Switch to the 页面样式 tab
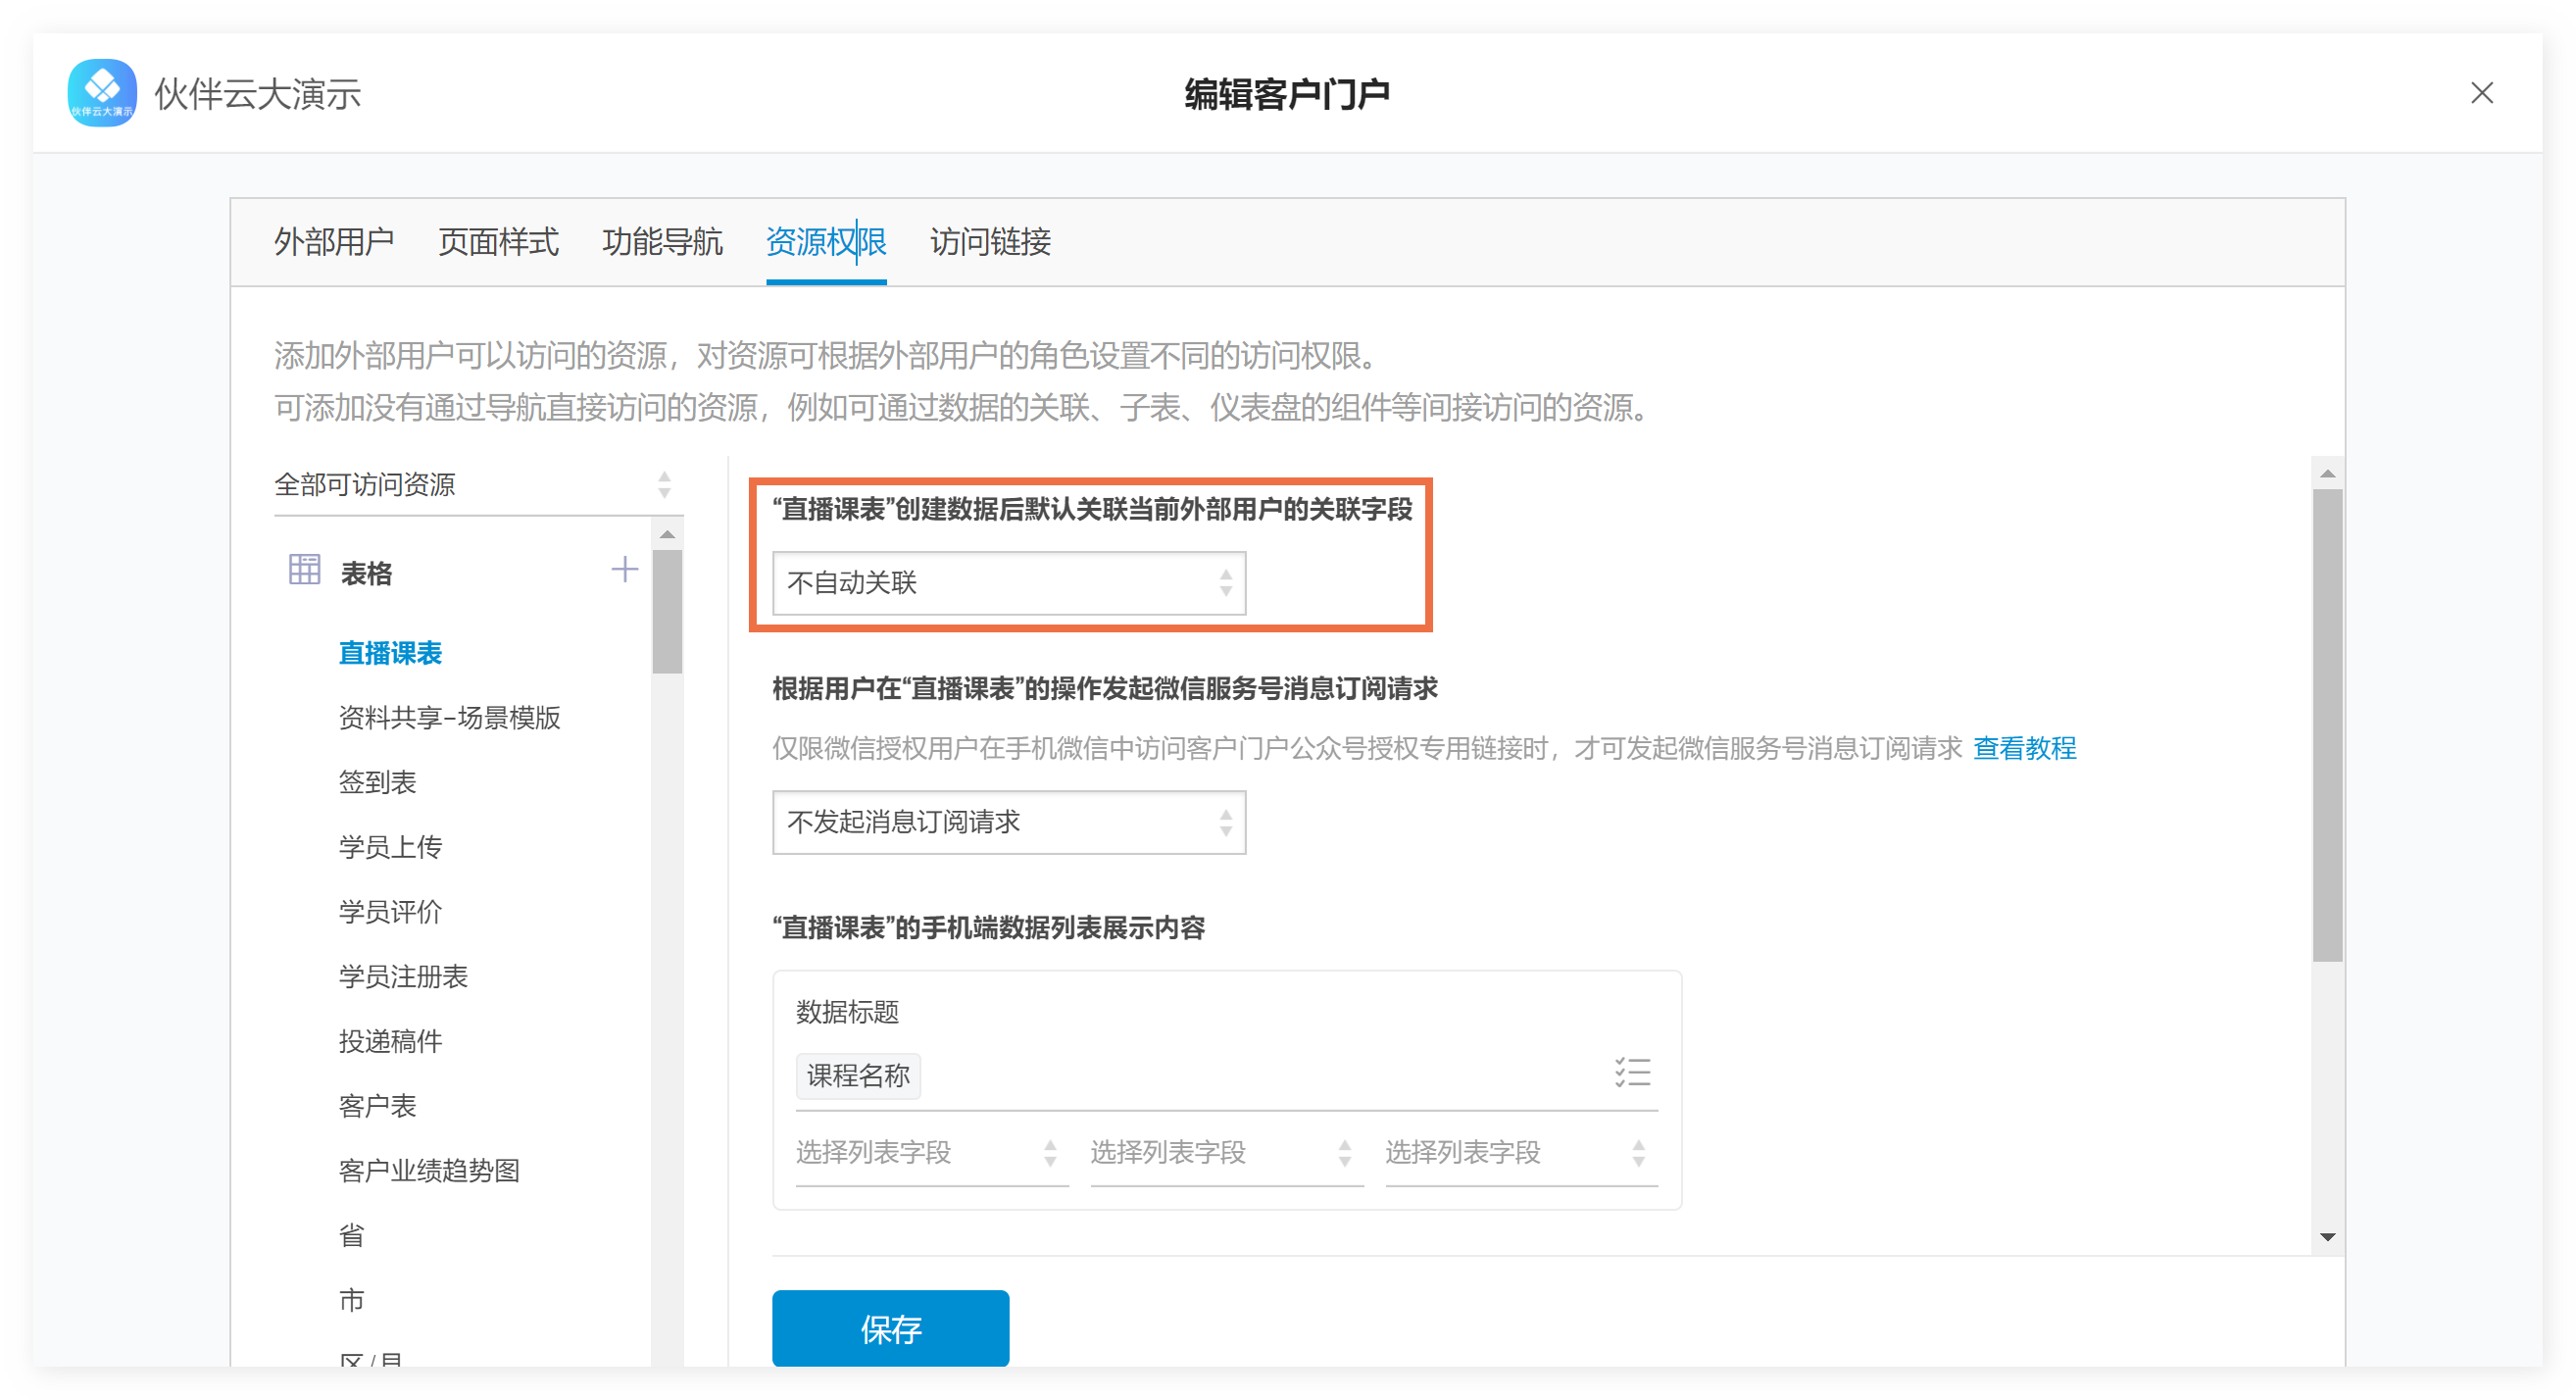The height and width of the screenshot is (1400, 2576). [x=498, y=242]
